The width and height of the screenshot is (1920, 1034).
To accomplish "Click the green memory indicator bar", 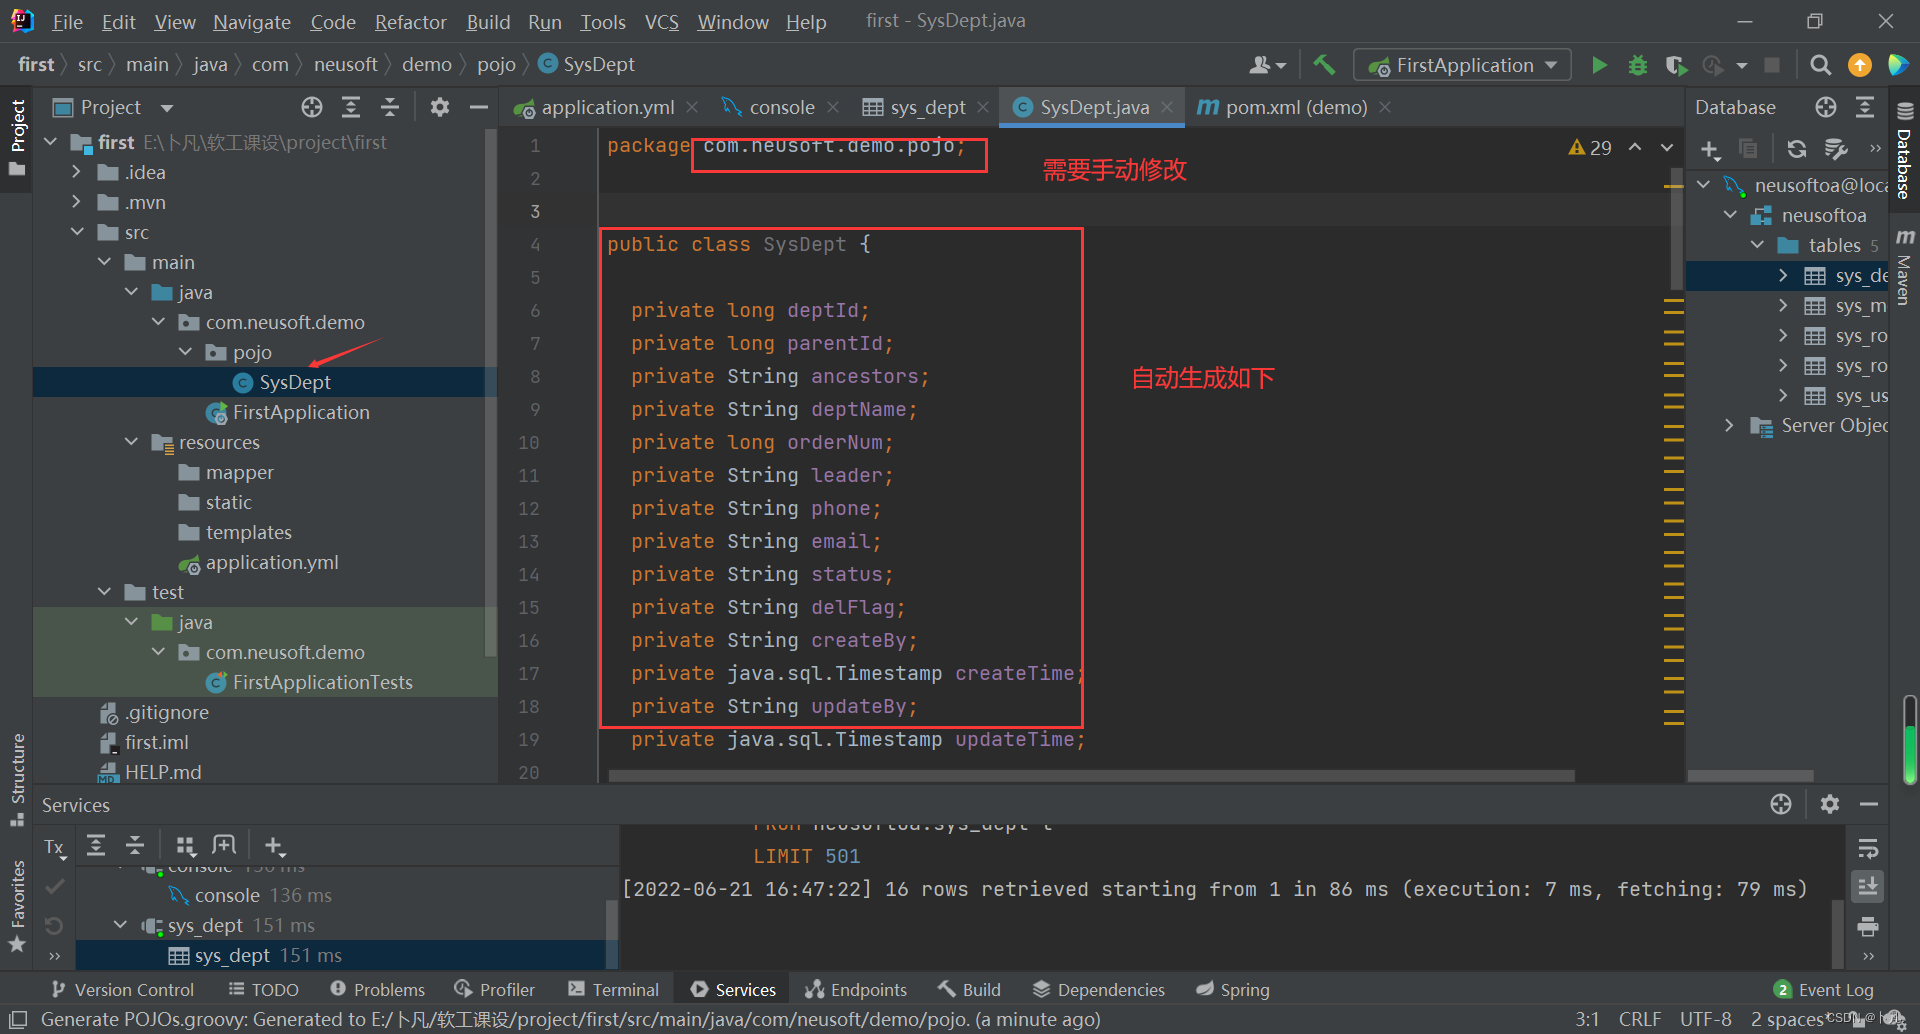I will [1909, 740].
